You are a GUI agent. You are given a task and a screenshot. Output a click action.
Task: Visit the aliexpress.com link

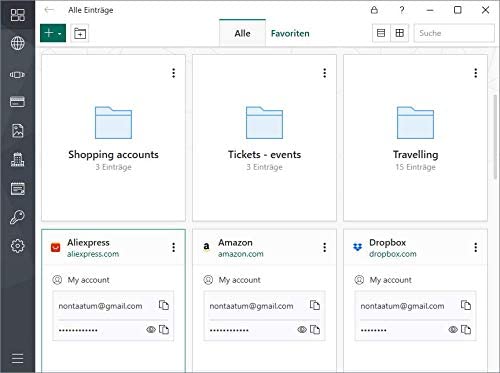[93, 254]
